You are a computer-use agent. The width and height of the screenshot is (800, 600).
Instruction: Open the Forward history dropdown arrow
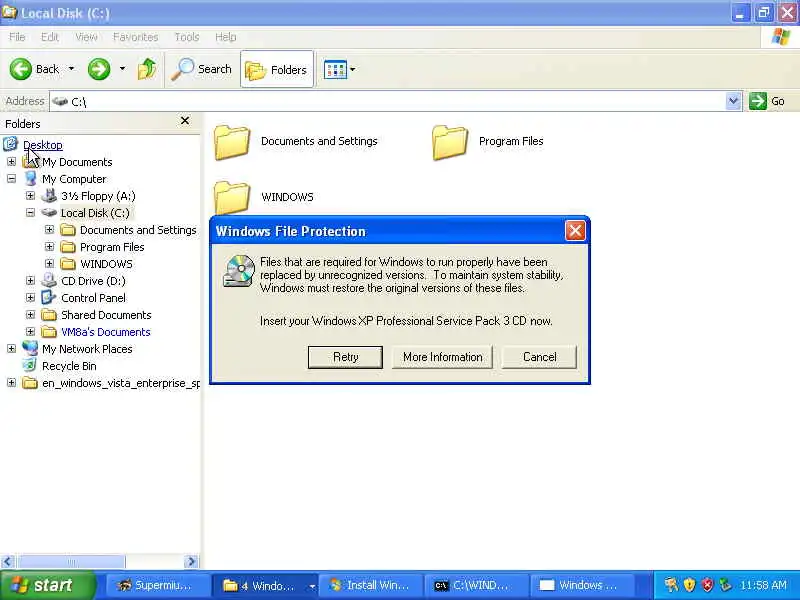(x=122, y=69)
